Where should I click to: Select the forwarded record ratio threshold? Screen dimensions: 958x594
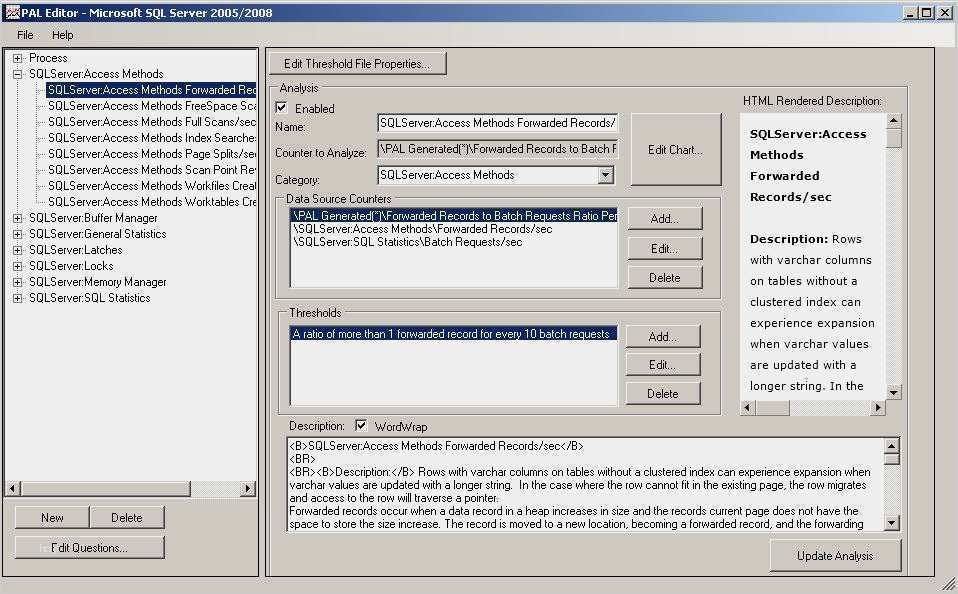coord(453,334)
